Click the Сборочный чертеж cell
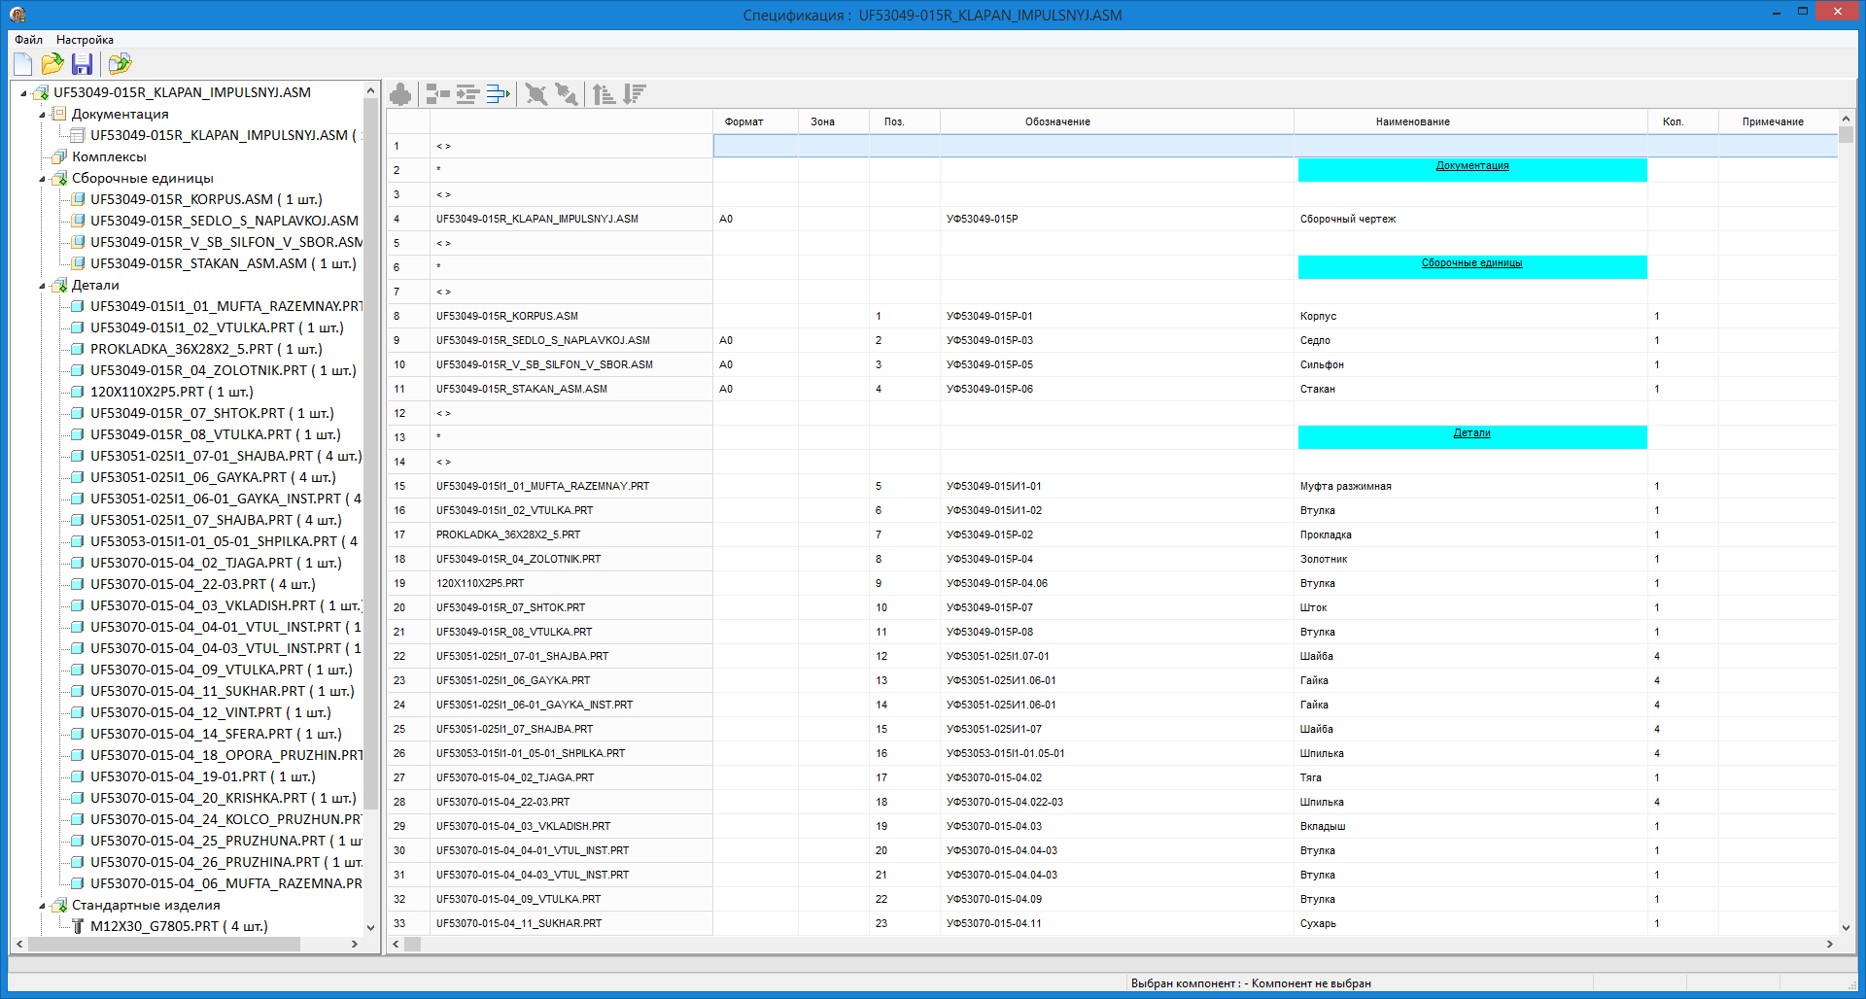1866x999 pixels. point(1470,219)
